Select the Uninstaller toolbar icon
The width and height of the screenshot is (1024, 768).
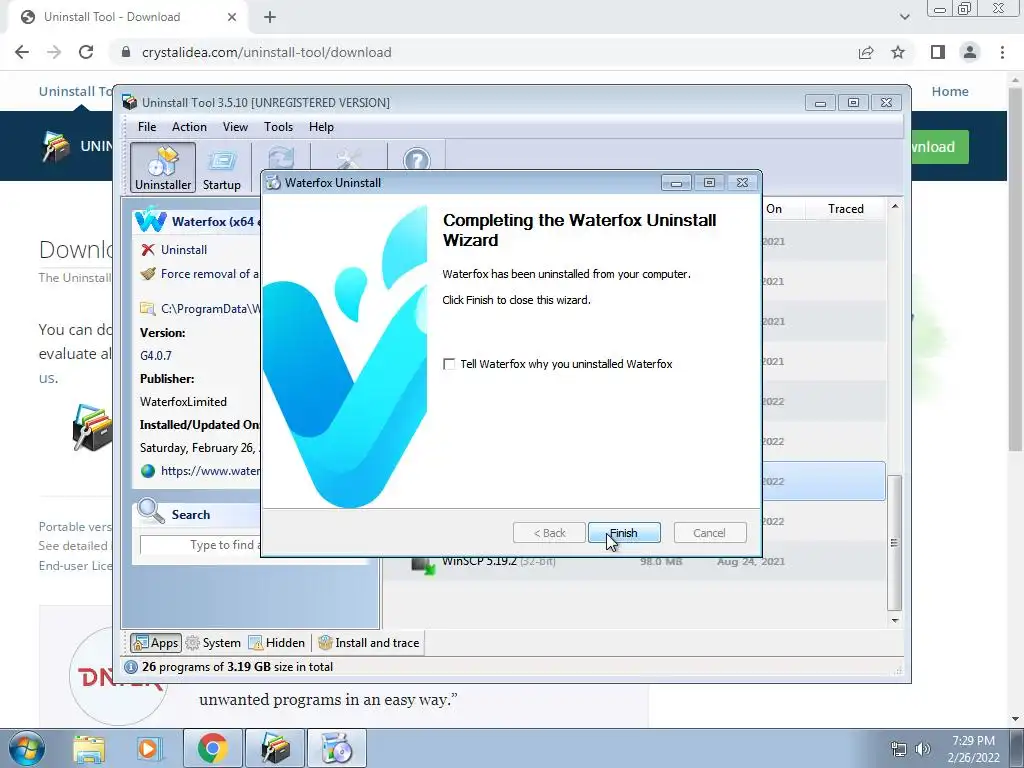163,167
